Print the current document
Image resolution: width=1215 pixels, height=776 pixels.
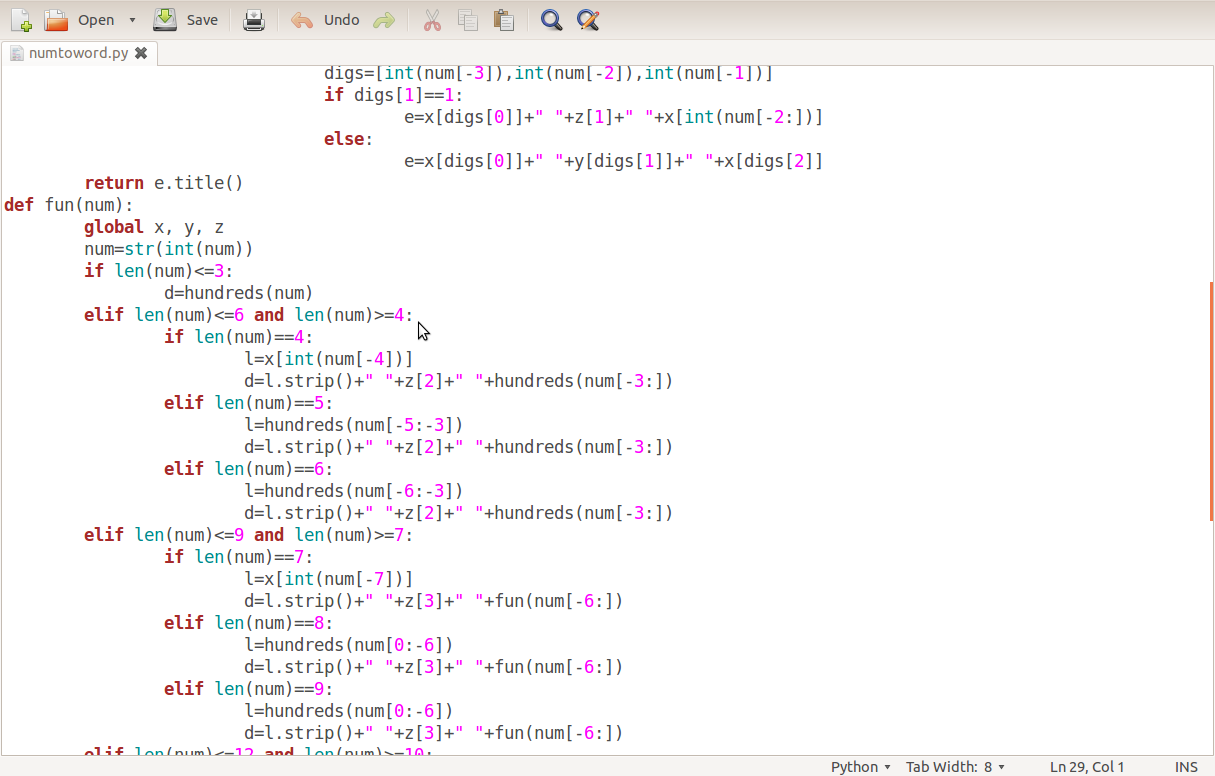tap(253, 19)
